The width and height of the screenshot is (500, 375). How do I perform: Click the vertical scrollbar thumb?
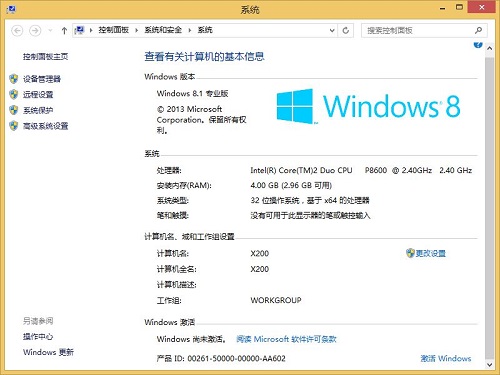489,207
